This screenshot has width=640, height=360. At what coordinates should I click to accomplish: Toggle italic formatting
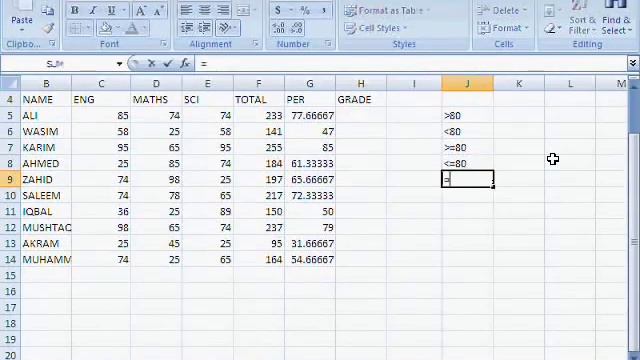click(93, 10)
